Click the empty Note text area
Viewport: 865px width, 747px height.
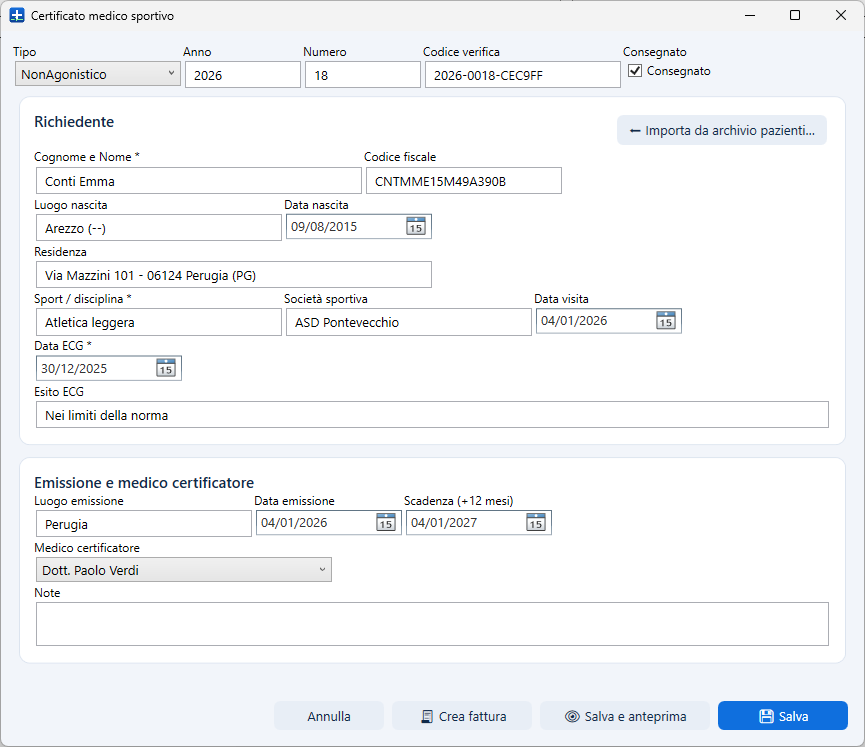pyautogui.click(x=432, y=624)
